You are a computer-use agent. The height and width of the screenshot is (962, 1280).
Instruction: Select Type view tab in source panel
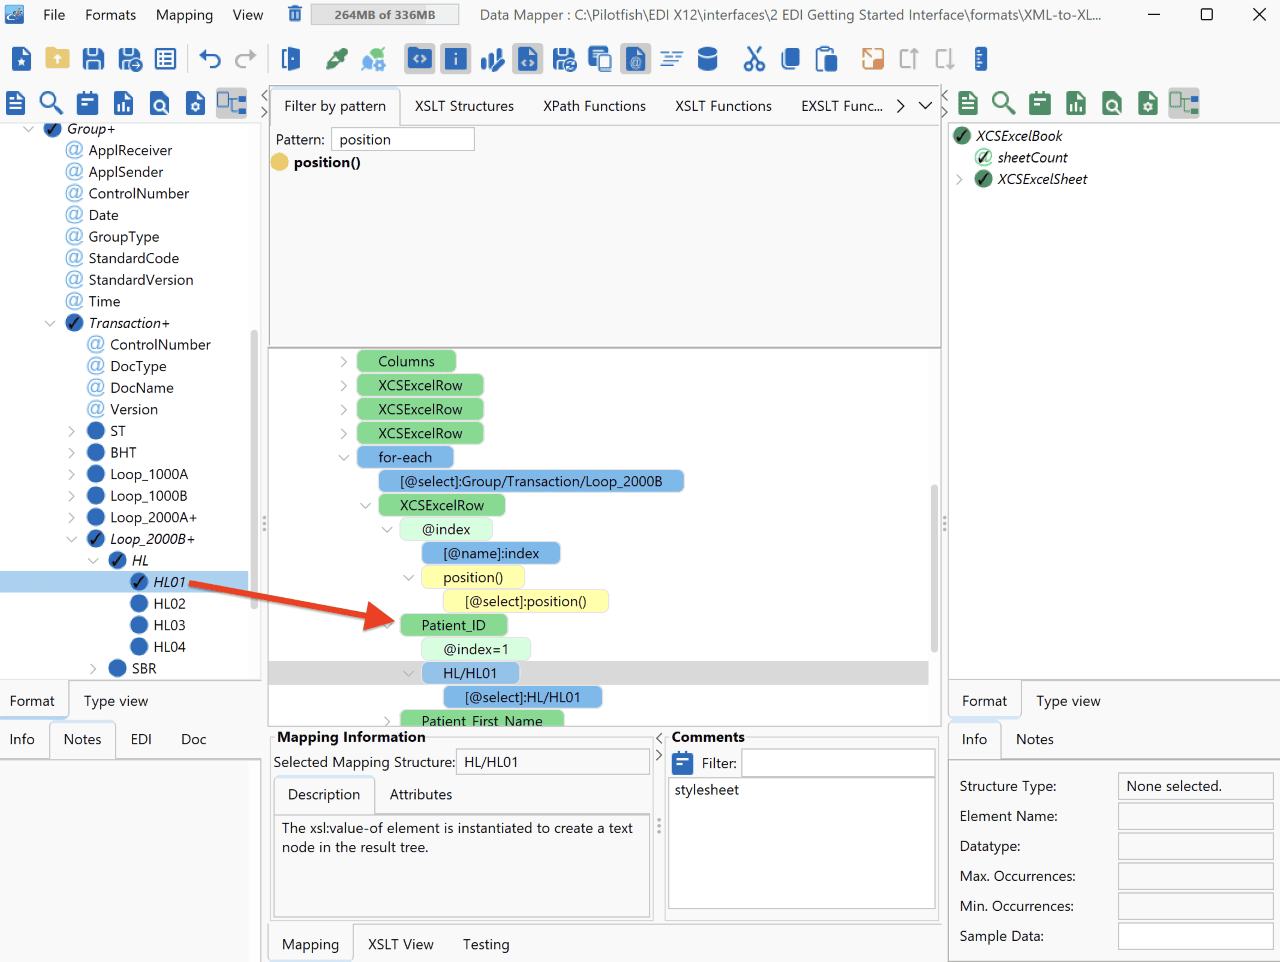116,701
